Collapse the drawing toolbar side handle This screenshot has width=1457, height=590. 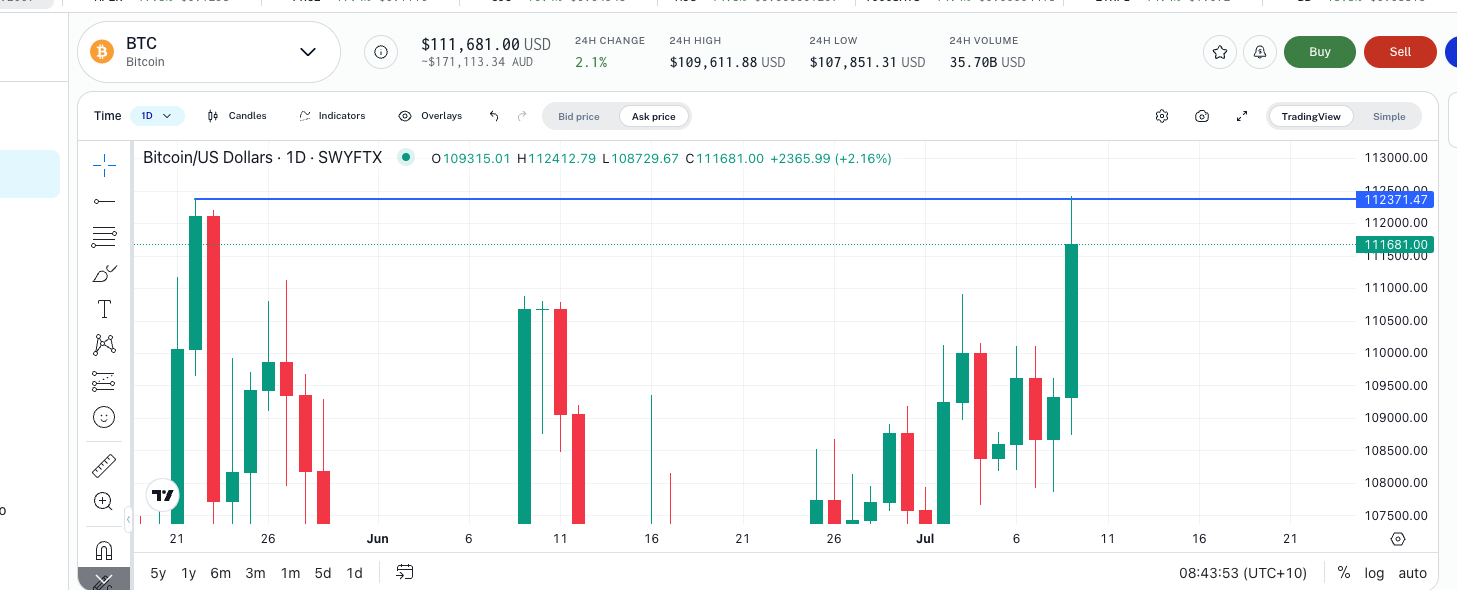point(128,519)
